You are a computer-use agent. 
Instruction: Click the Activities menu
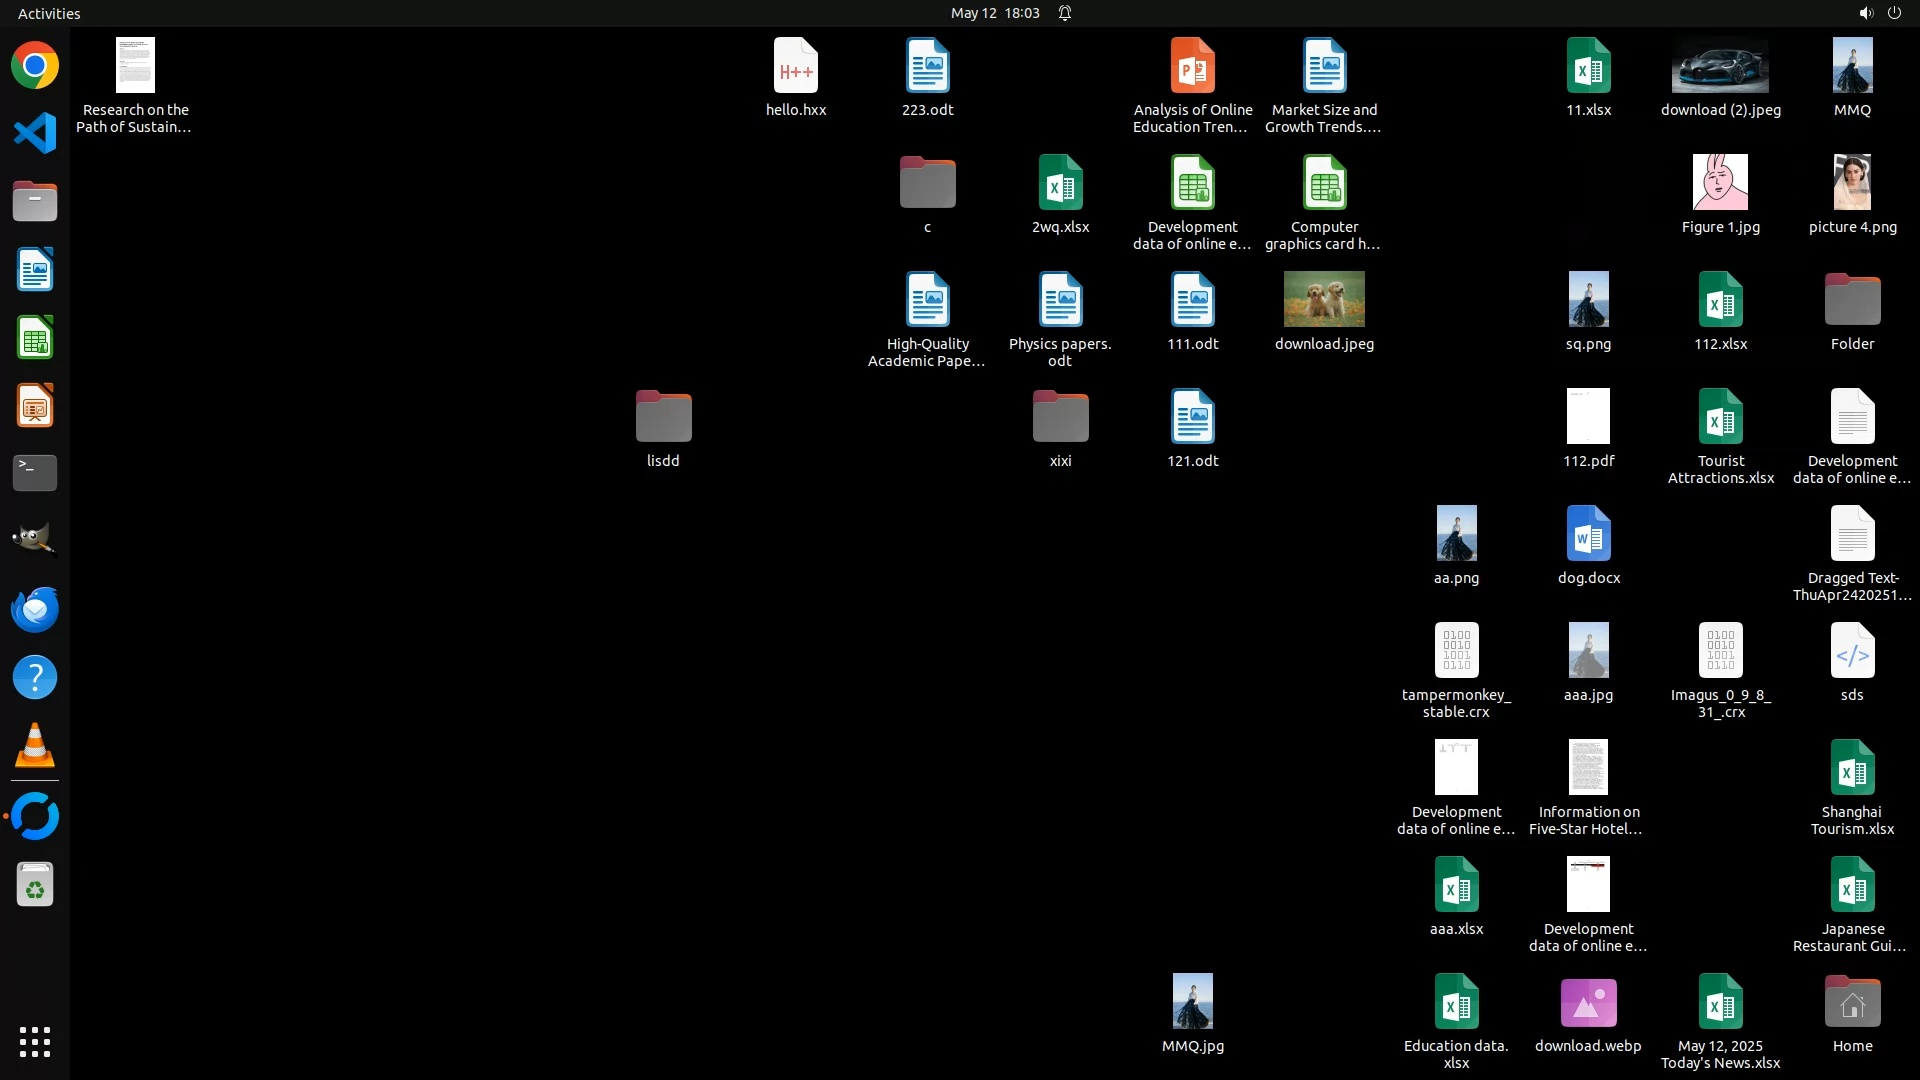(x=49, y=13)
